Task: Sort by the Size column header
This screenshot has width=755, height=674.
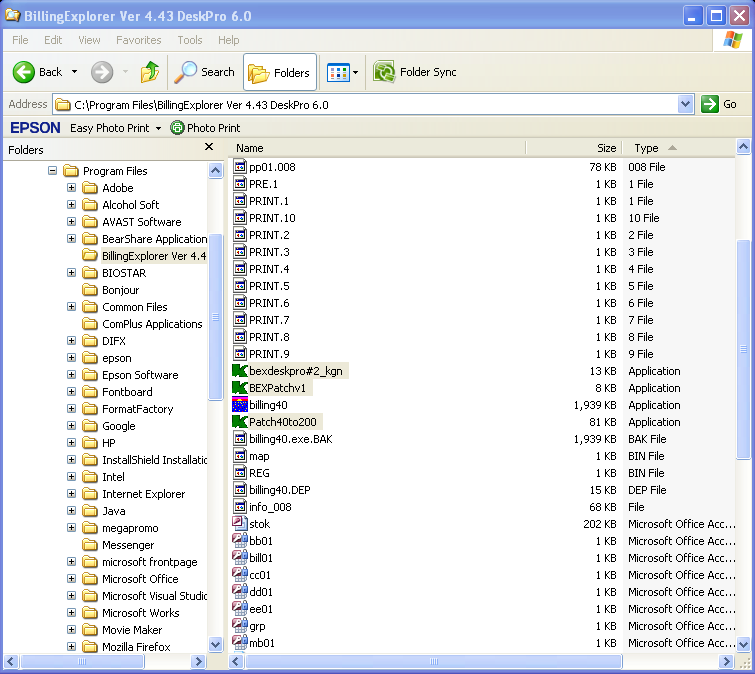Action: tap(574, 148)
